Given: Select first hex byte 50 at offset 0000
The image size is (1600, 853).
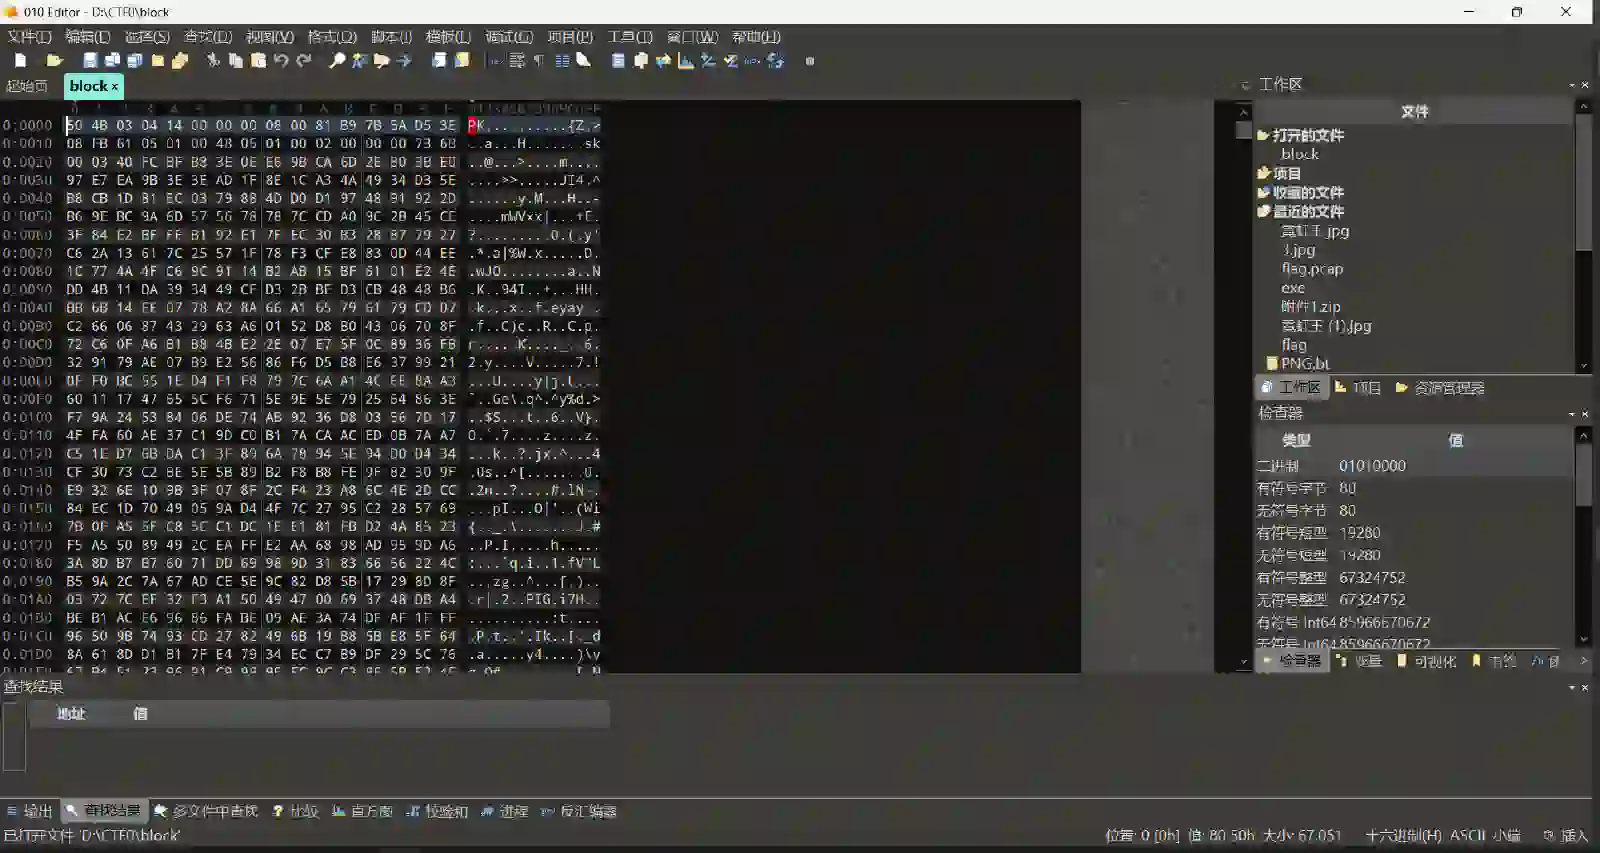Looking at the screenshot, I should 74,126.
